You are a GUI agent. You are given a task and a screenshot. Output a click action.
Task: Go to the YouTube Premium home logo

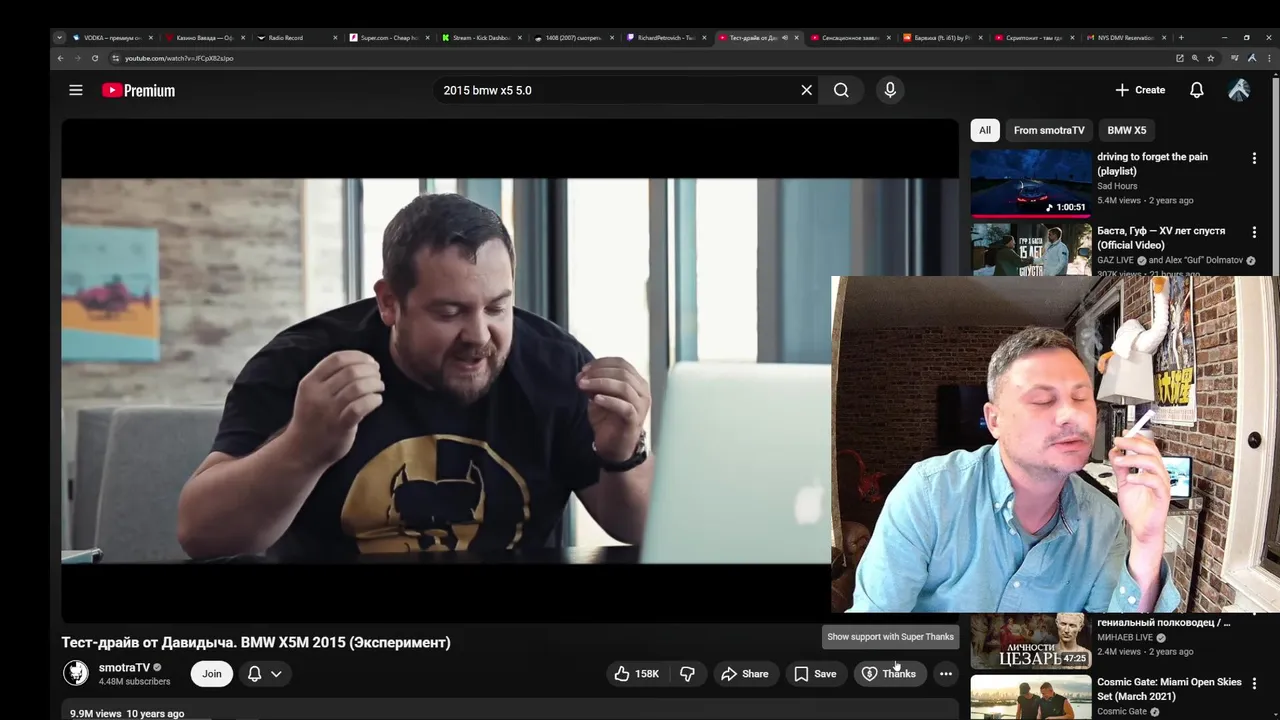click(138, 90)
